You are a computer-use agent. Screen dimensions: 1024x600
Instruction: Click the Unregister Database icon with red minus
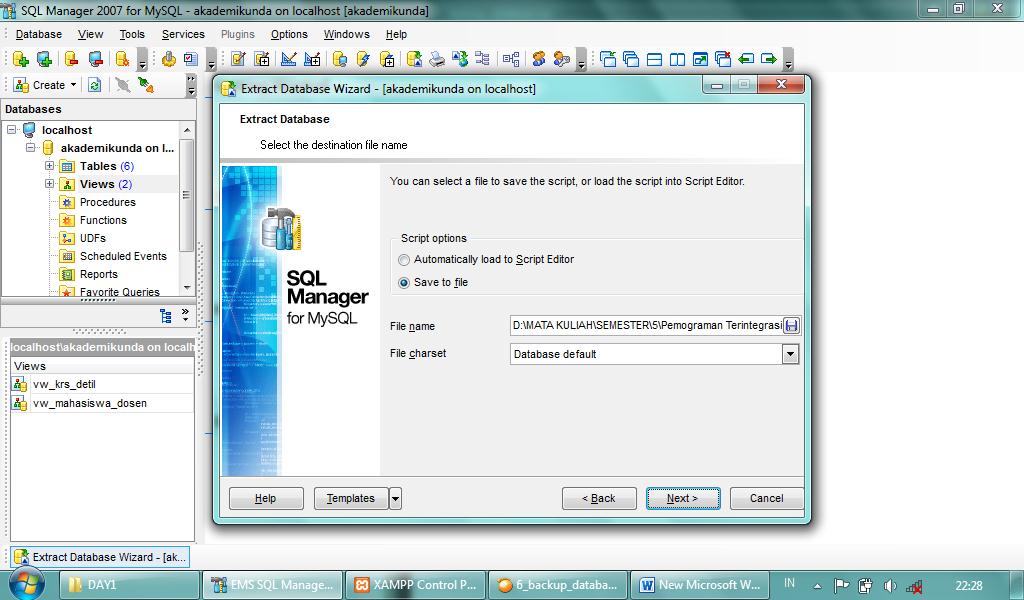tap(71, 59)
